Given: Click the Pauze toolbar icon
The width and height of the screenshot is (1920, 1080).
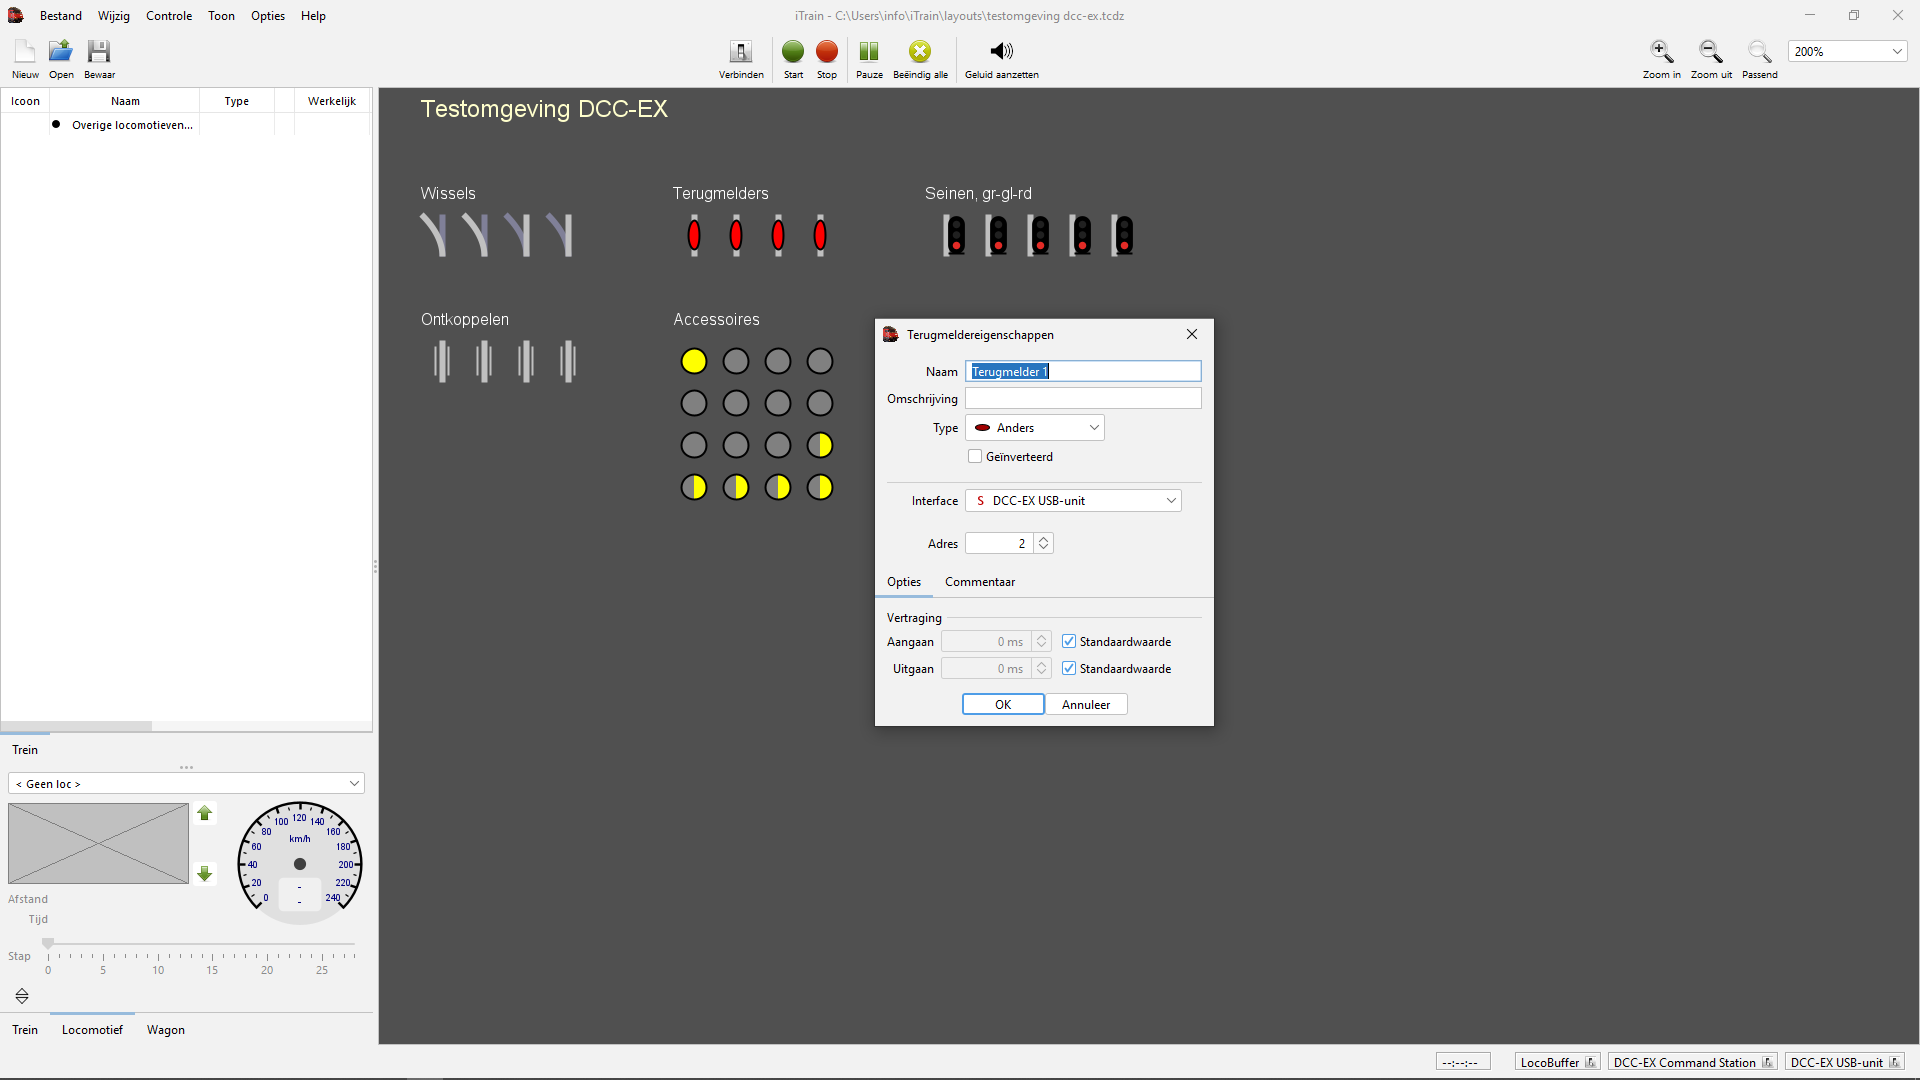Looking at the screenshot, I should (x=868, y=52).
